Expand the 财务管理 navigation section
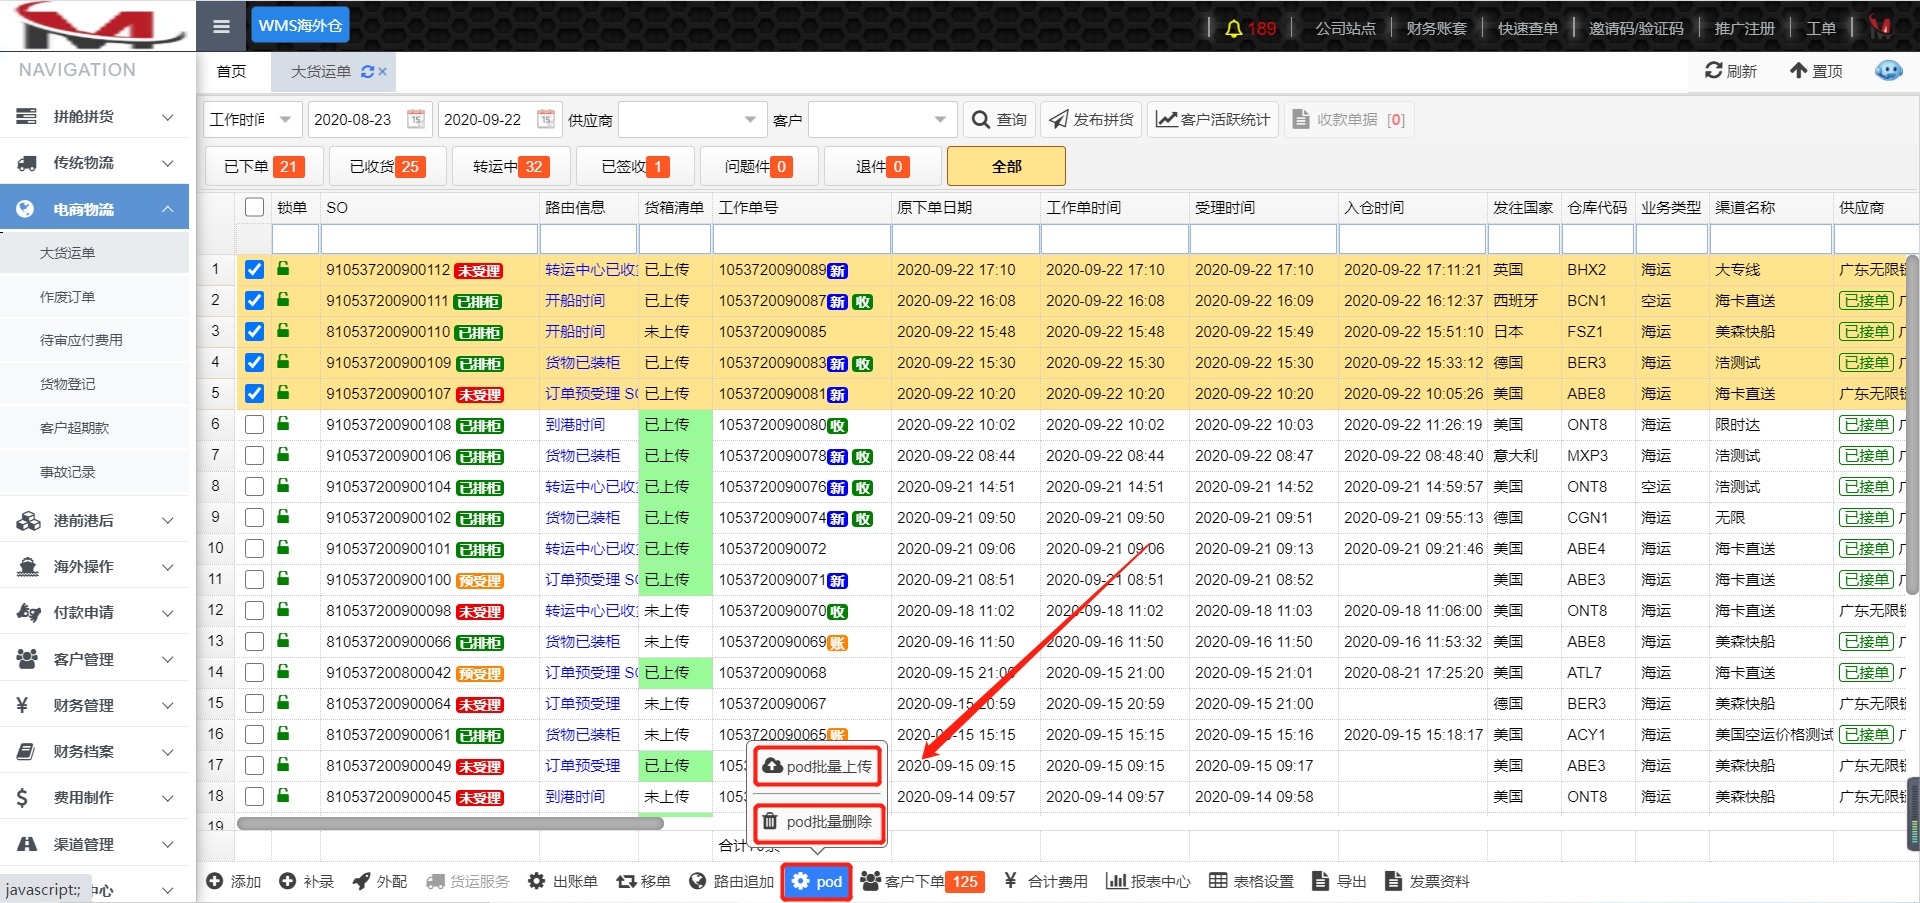The height and width of the screenshot is (903, 1920). [x=95, y=705]
